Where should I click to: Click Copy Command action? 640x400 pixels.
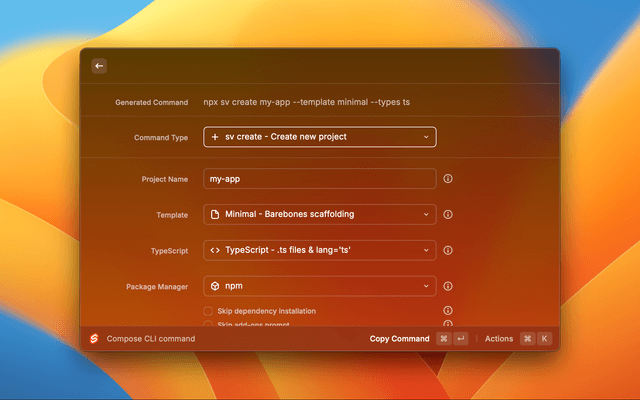click(399, 339)
